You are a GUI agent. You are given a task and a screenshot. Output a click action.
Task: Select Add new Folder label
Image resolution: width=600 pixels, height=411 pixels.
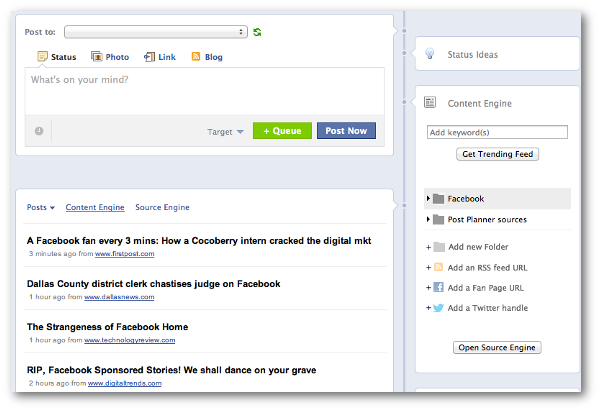tap(478, 247)
